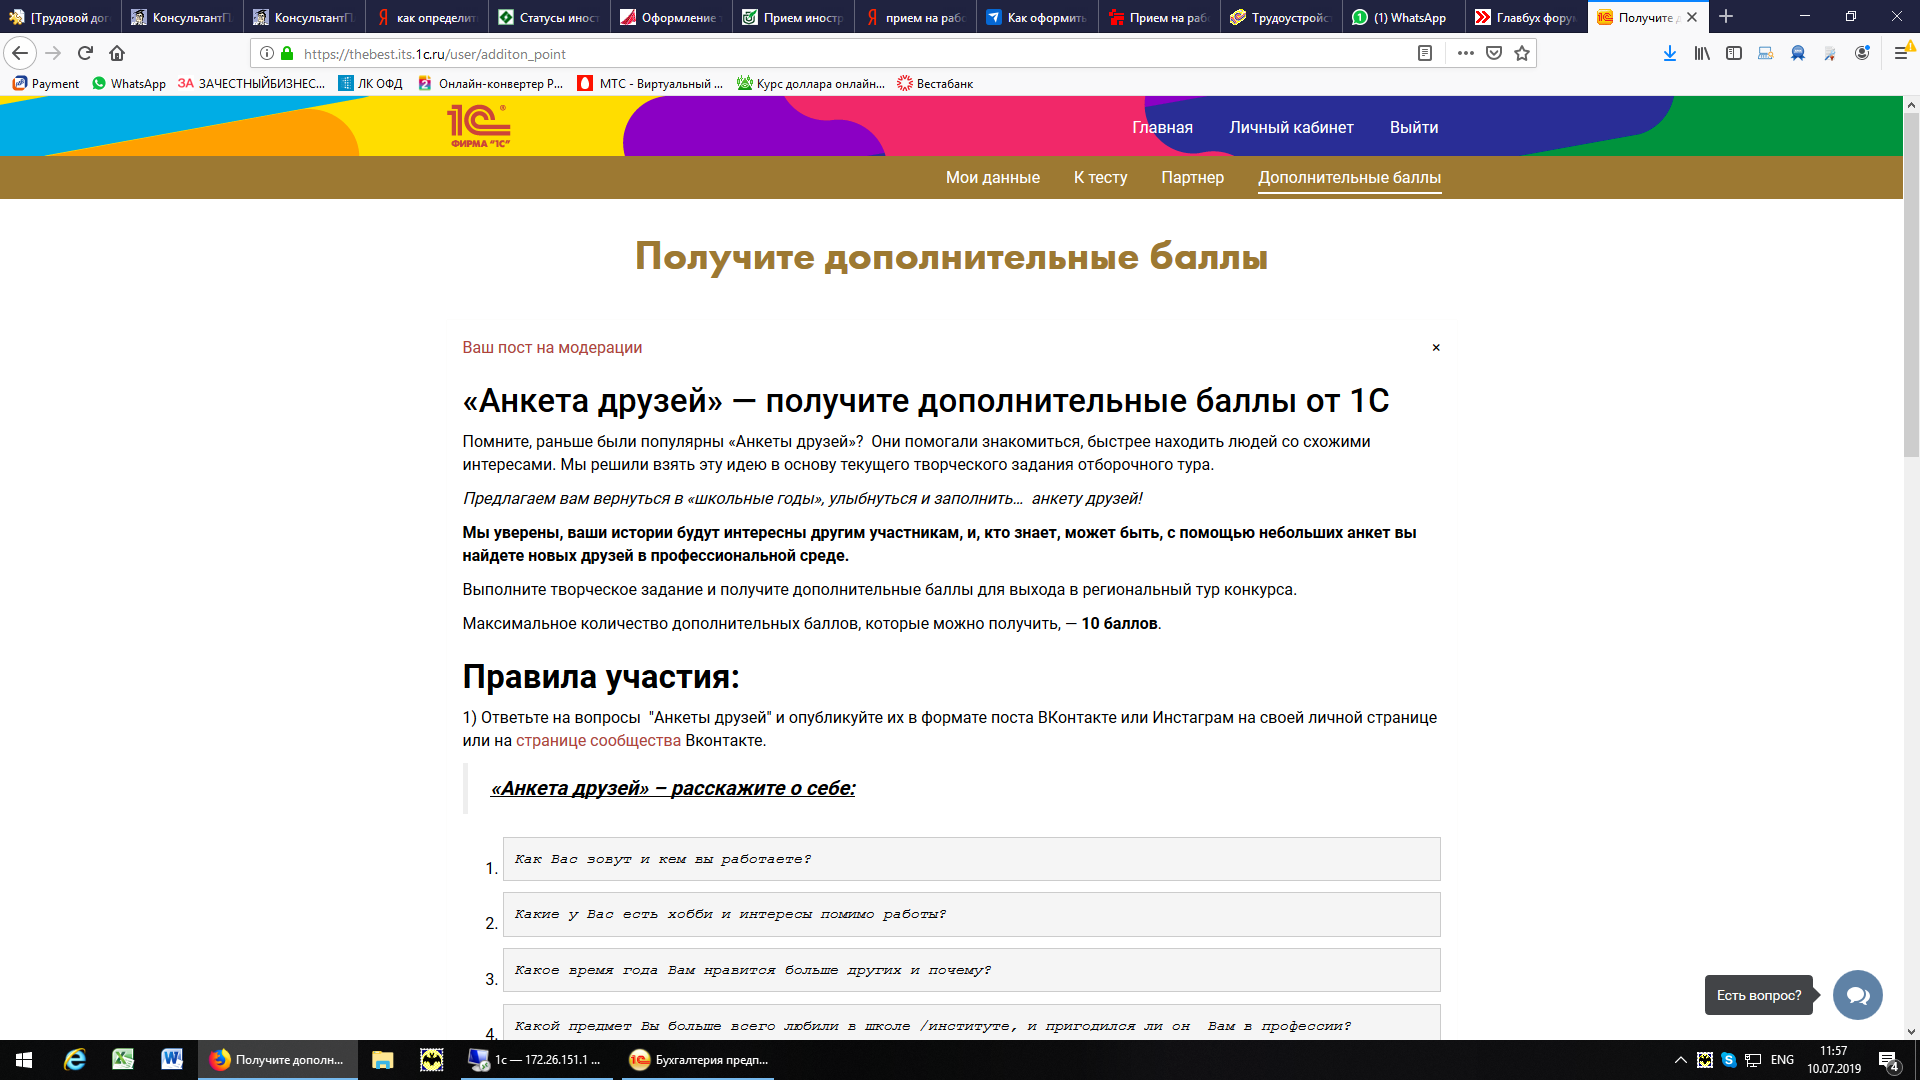Open Firefox hamburger menu
The width and height of the screenshot is (1920, 1080).
point(1901,54)
